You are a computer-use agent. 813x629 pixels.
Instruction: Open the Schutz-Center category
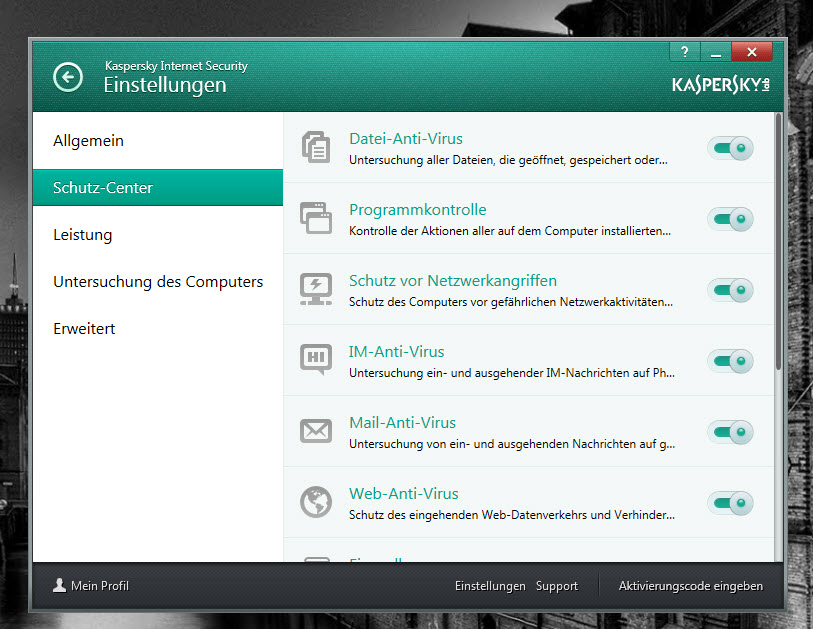tap(158, 187)
